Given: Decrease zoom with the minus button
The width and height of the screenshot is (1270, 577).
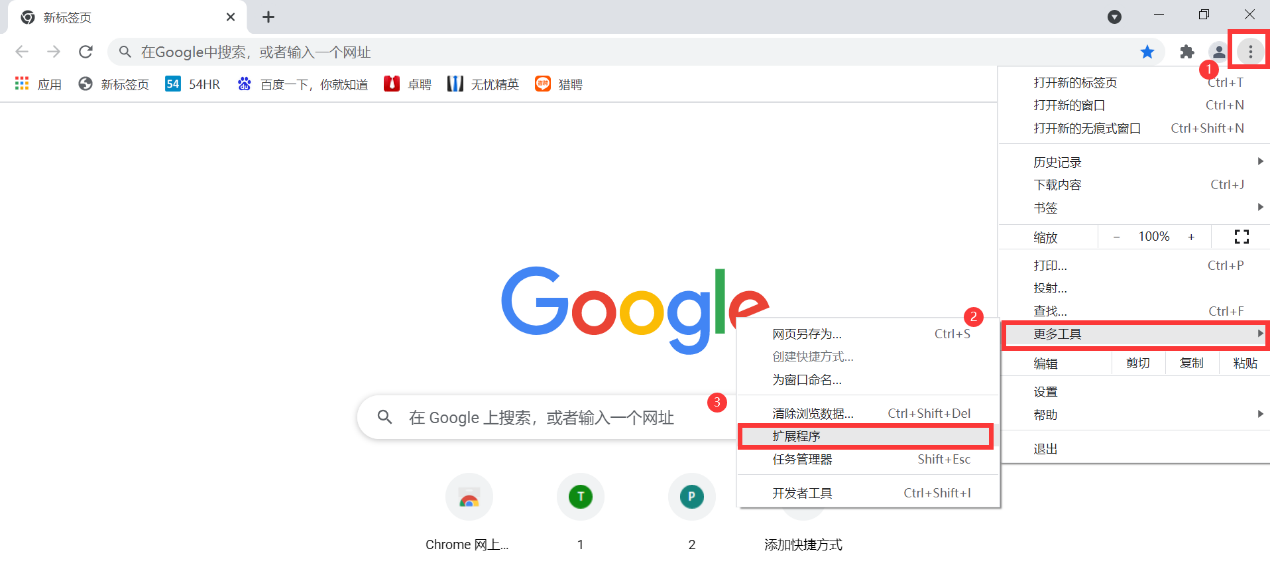Looking at the screenshot, I should coord(1116,237).
